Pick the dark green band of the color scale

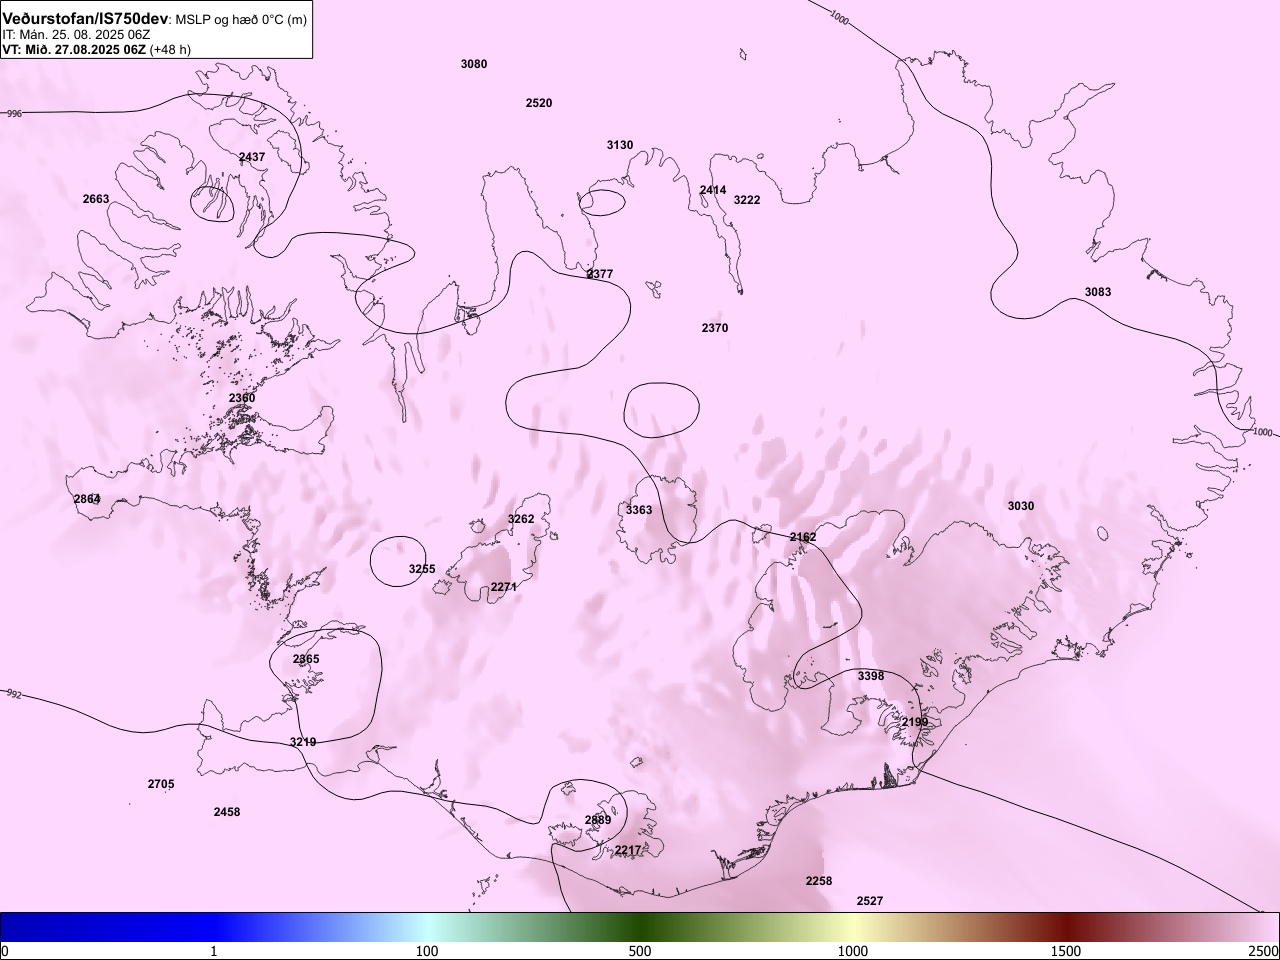(640, 927)
